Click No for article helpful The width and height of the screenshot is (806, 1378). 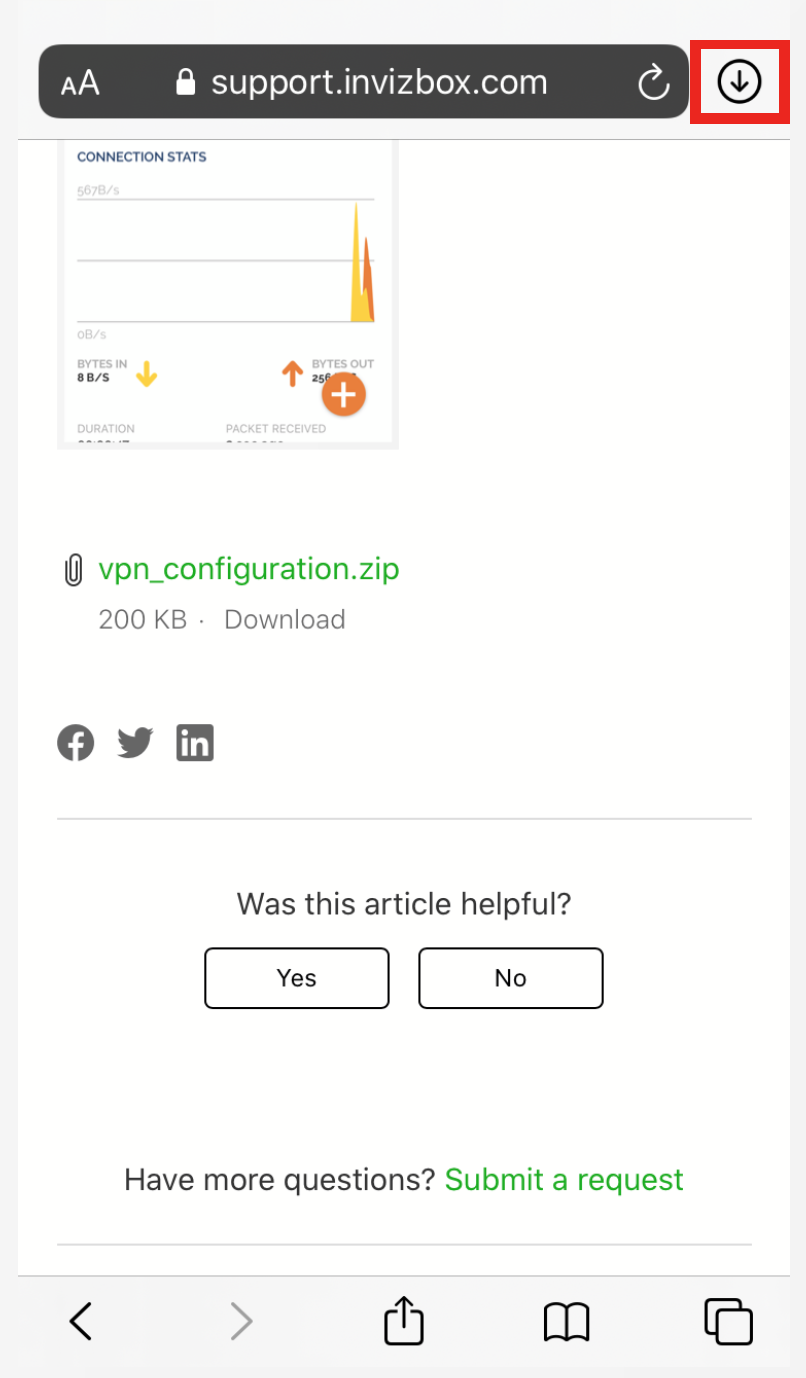click(x=510, y=978)
